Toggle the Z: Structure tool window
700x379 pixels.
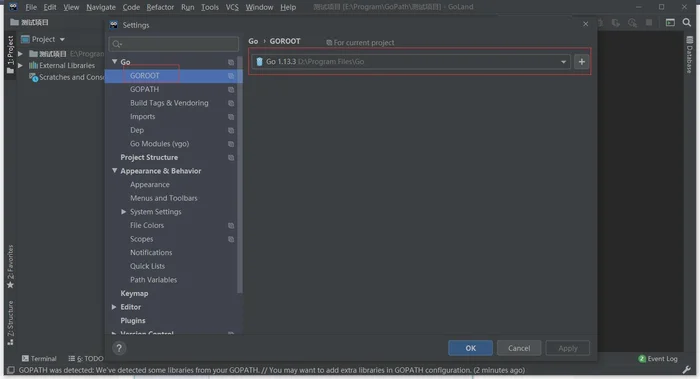[x=10, y=323]
